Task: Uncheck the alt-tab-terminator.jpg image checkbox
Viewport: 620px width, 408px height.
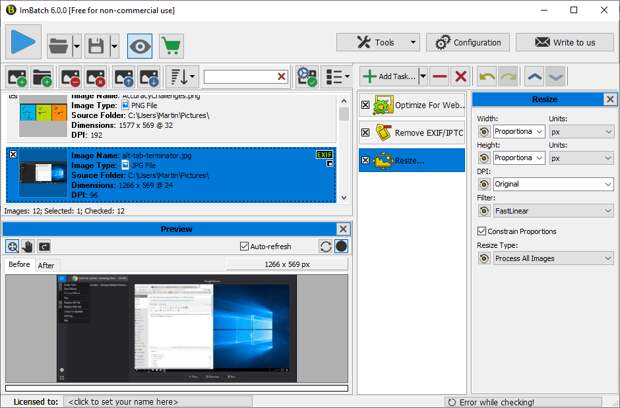Action: [13, 154]
